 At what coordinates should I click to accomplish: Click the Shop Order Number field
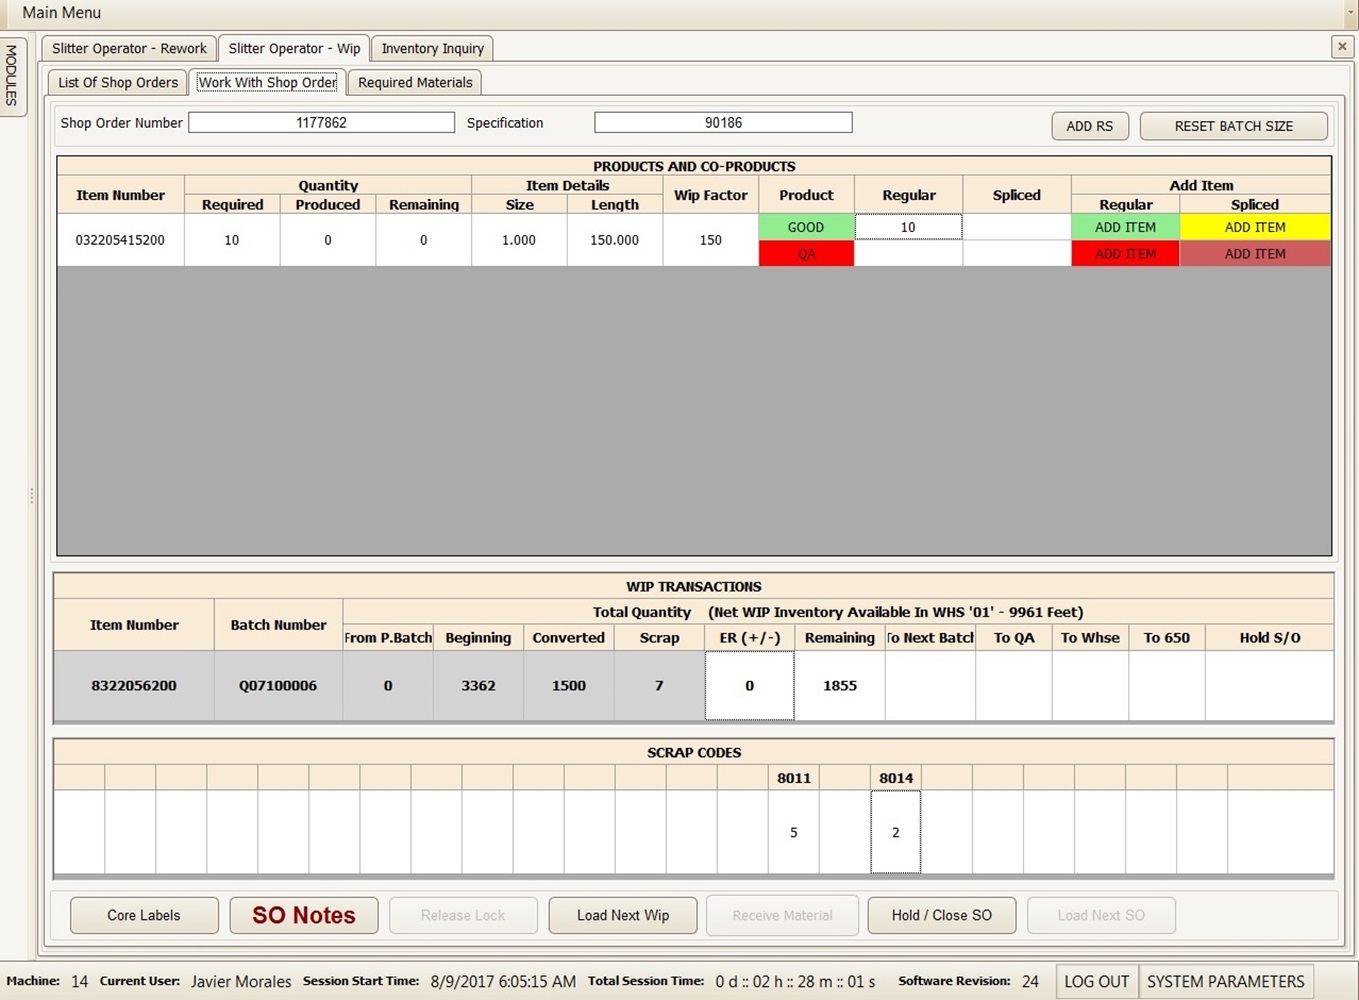[x=321, y=122]
